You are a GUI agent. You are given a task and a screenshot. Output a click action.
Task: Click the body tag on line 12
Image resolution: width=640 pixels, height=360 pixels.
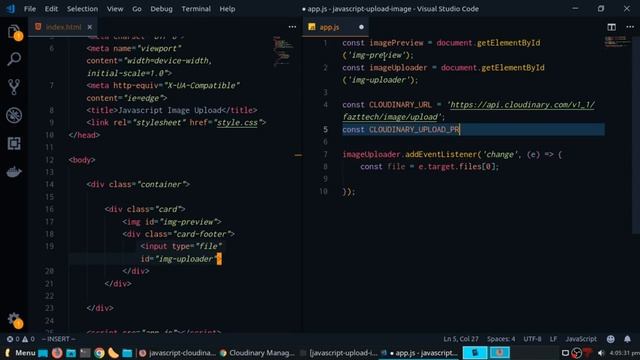[x=82, y=160]
